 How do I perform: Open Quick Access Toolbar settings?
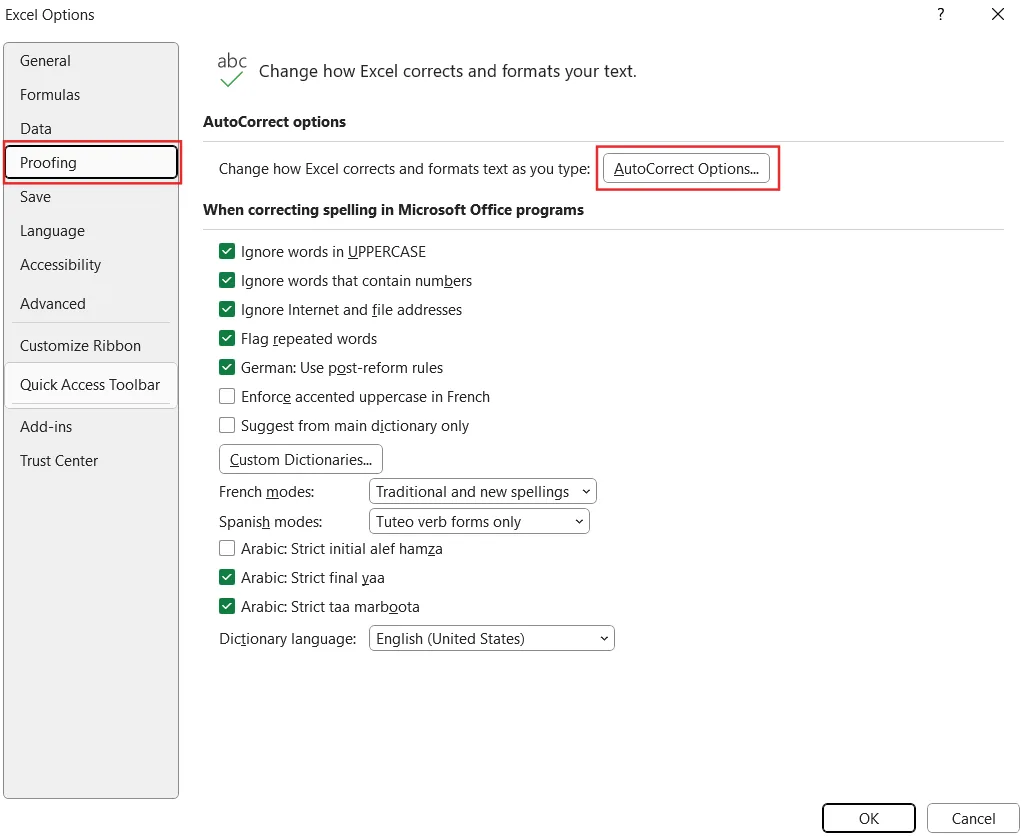[x=91, y=385]
